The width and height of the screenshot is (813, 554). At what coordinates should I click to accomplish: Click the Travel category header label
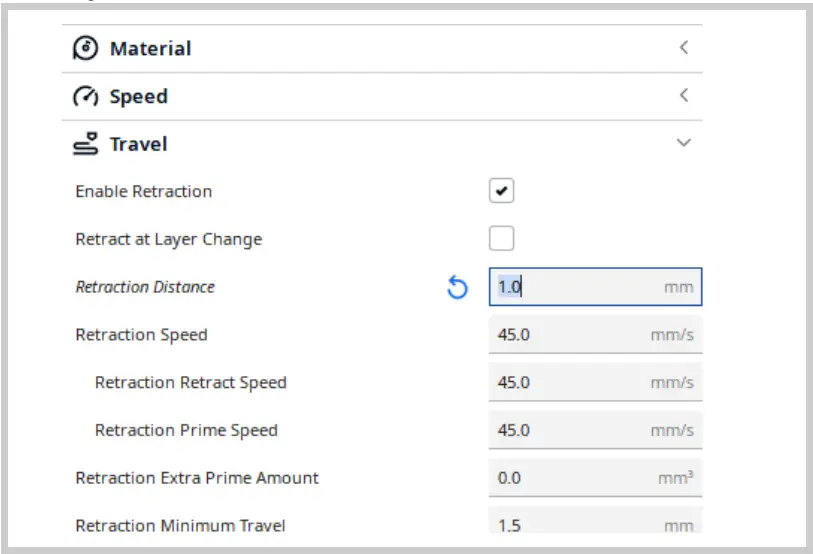point(138,145)
